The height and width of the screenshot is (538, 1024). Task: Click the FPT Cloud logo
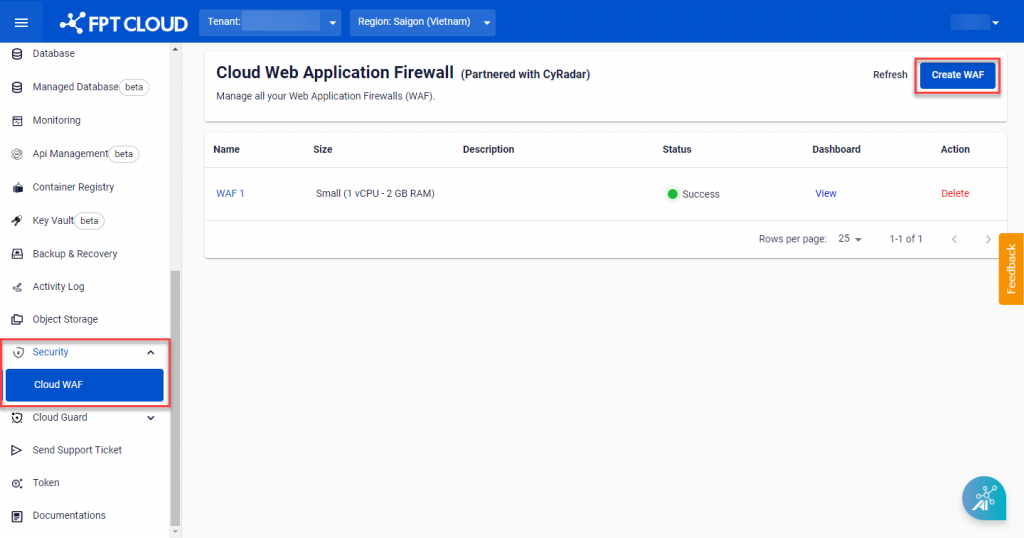[124, 22]
